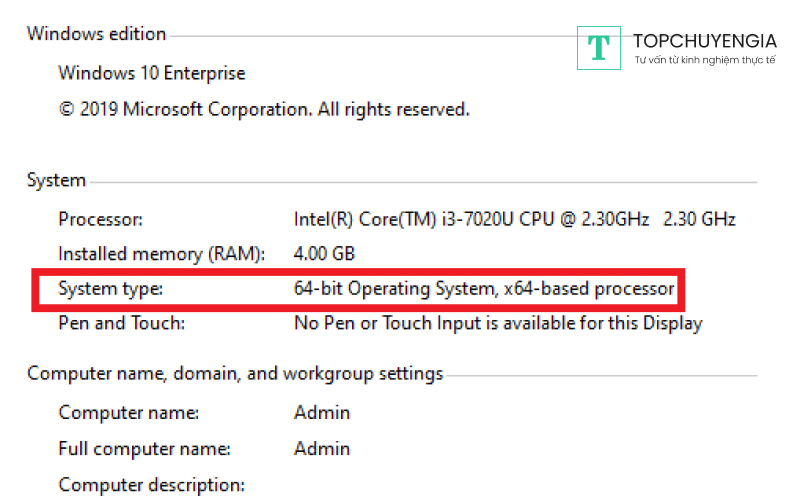Image resolution: width=800 pixels, height=500 pixels.
Task: Click the Computer name label
Action: click(128, 412)
